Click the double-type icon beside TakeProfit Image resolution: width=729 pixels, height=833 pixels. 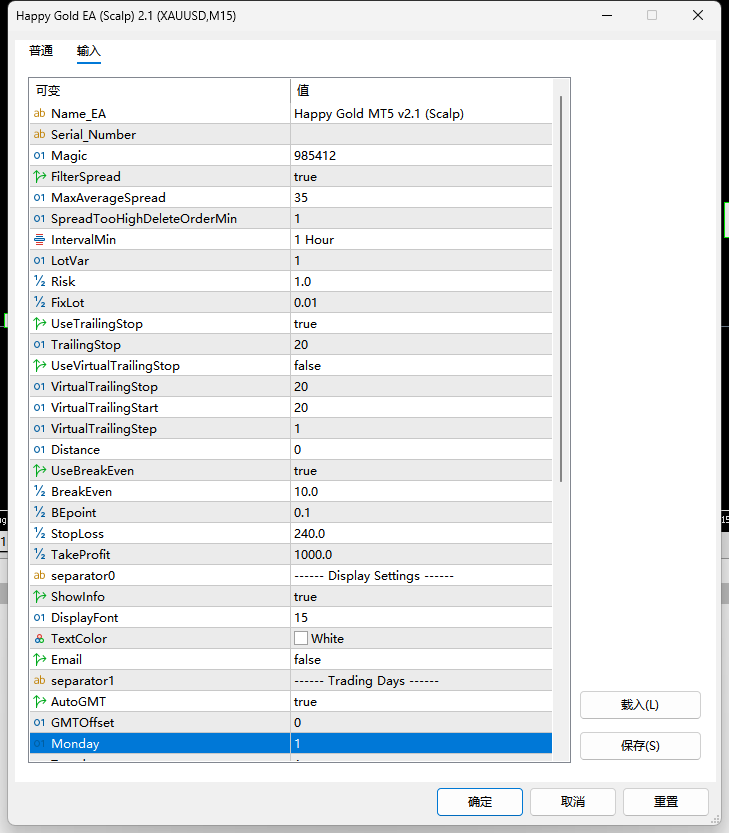tap(39, 554)
